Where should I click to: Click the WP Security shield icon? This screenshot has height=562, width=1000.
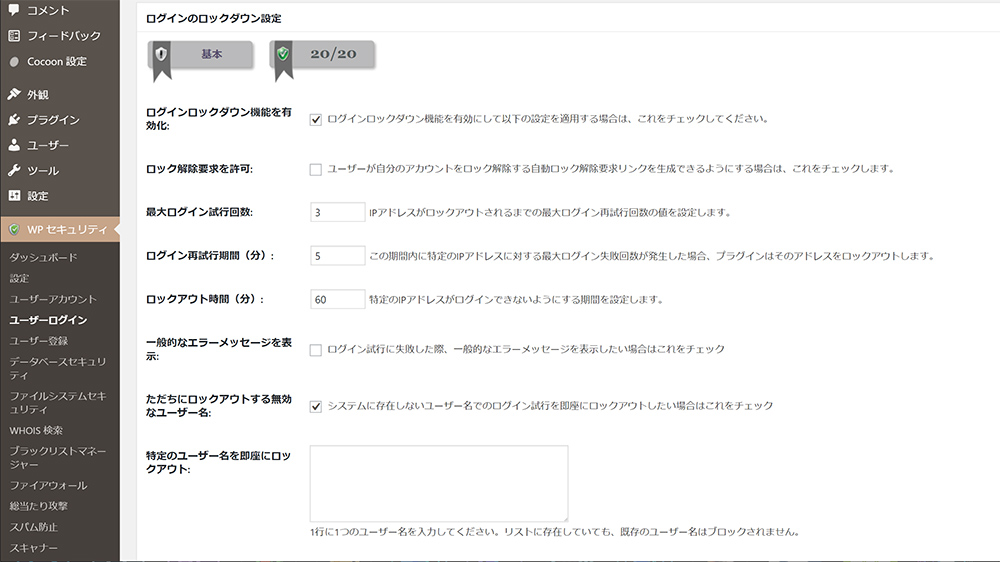tap(14, 229)
